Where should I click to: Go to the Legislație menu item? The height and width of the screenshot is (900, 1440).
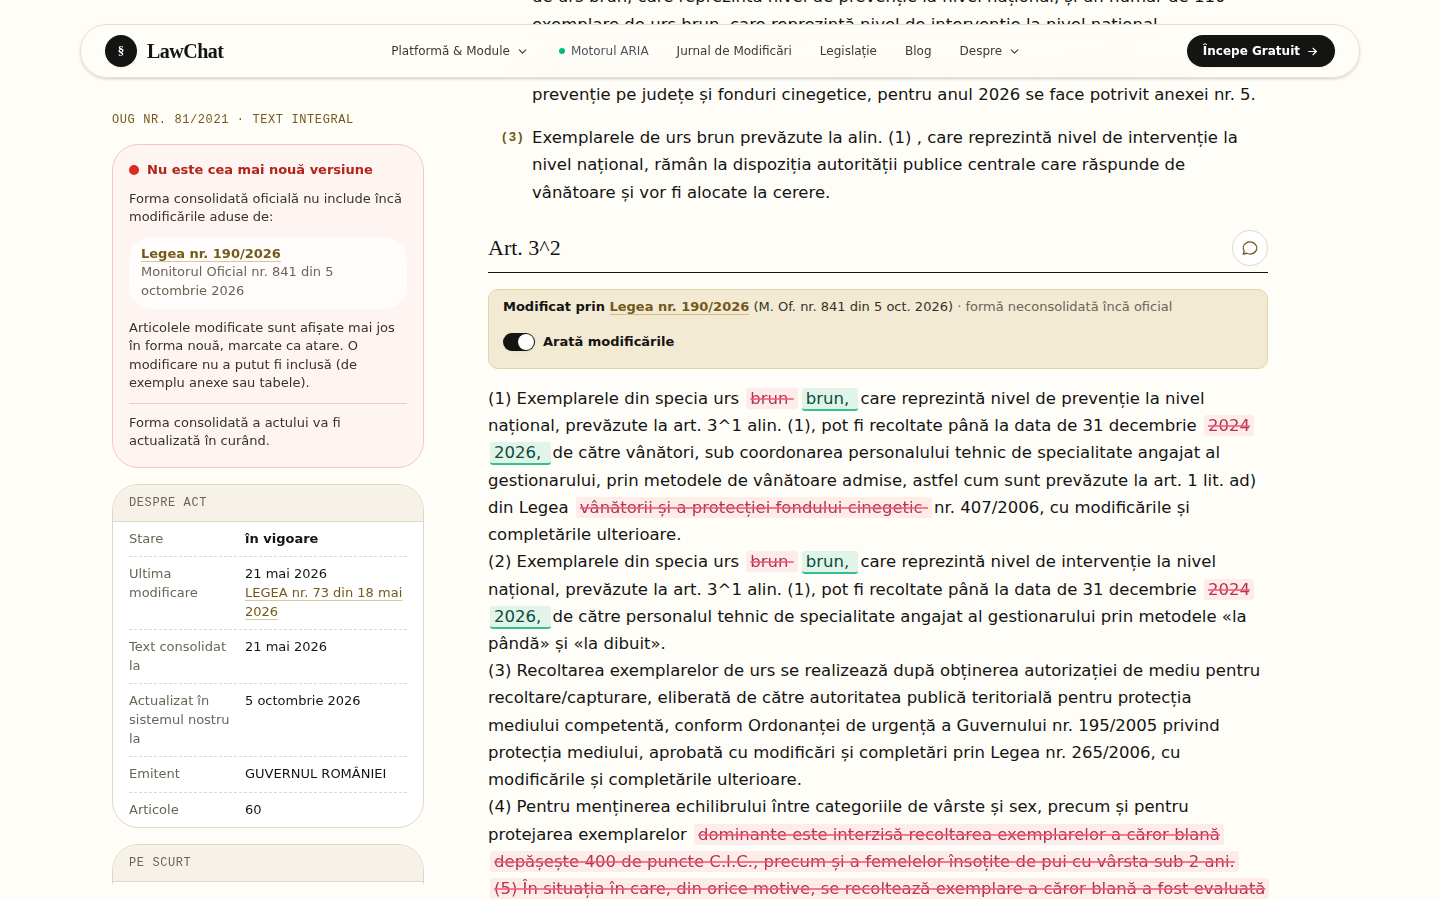848,51
